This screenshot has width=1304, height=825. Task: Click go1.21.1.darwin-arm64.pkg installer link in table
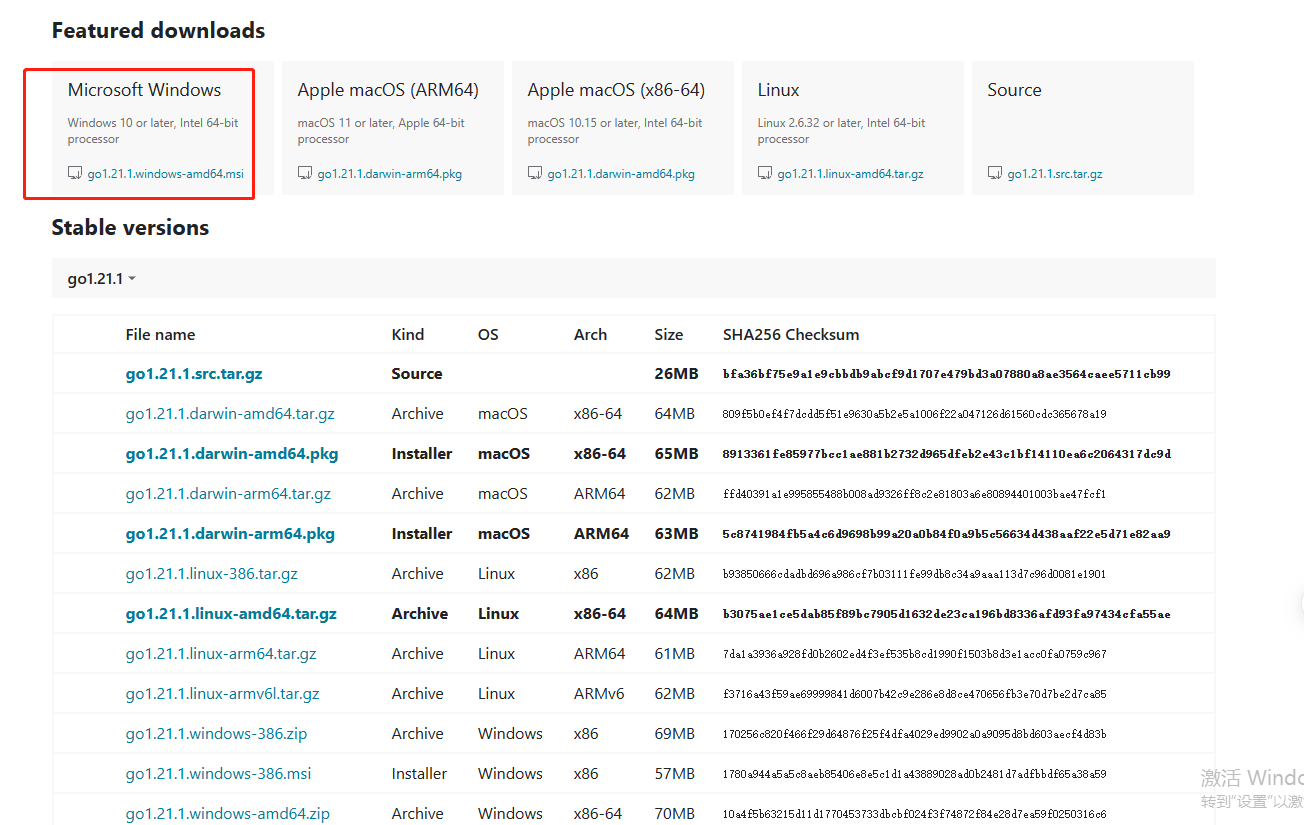click(230, 534)
